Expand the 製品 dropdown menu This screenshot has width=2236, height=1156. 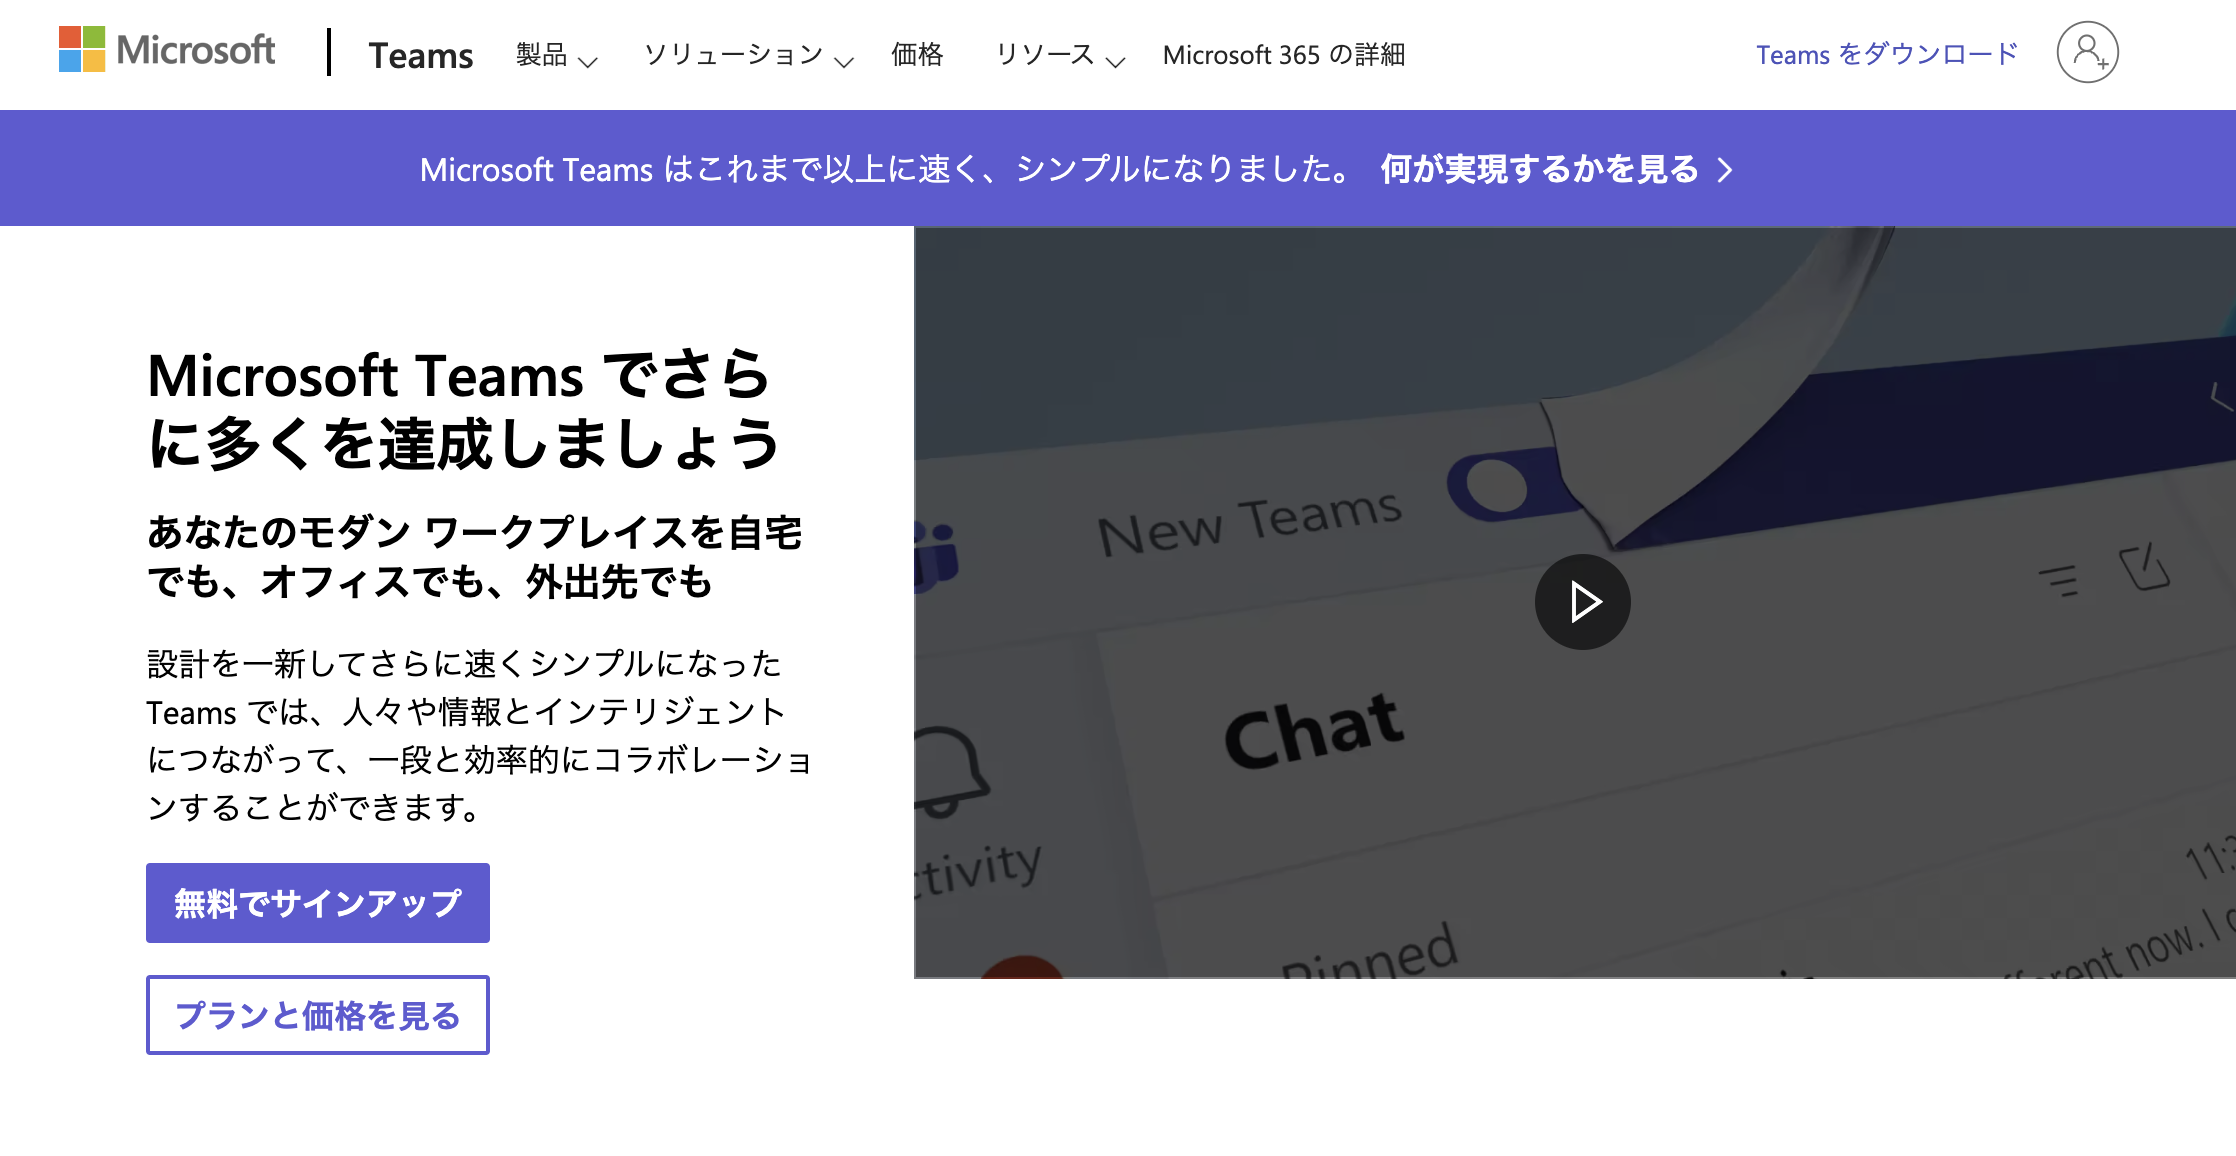coord(557,55)
